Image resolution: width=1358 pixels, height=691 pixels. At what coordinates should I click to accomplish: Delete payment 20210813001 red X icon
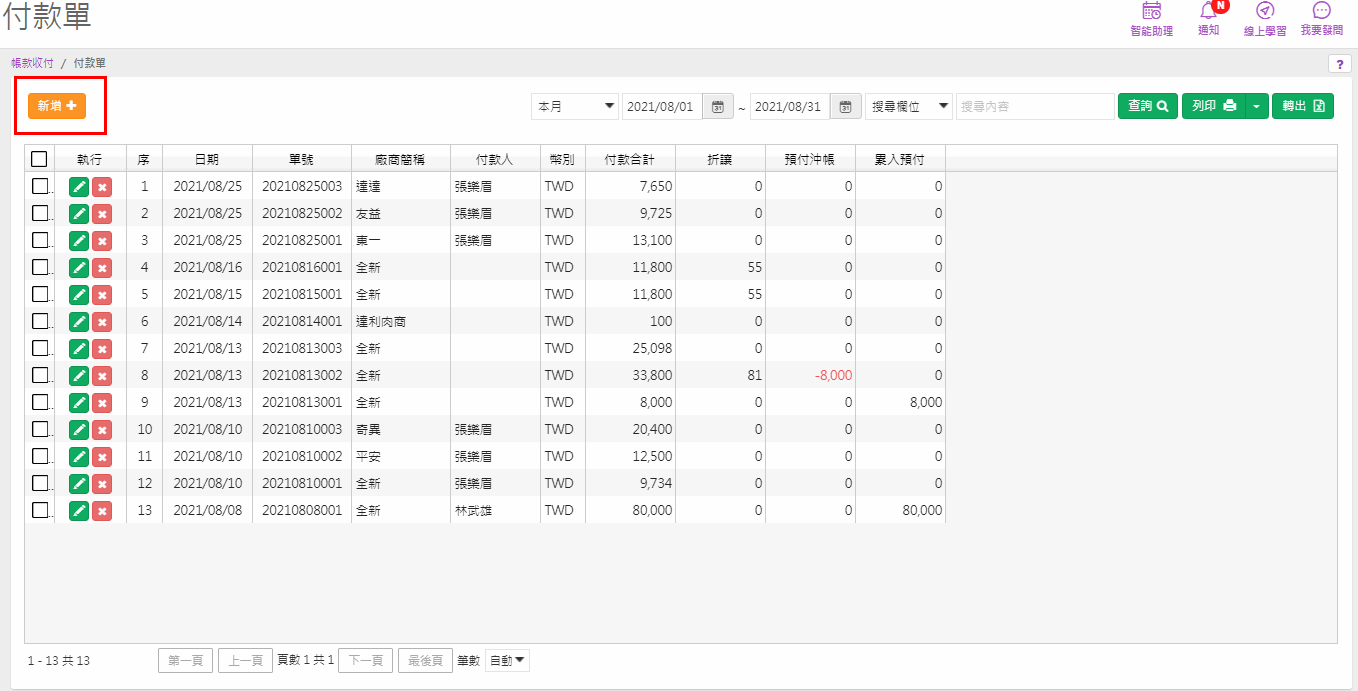[102, 403]
